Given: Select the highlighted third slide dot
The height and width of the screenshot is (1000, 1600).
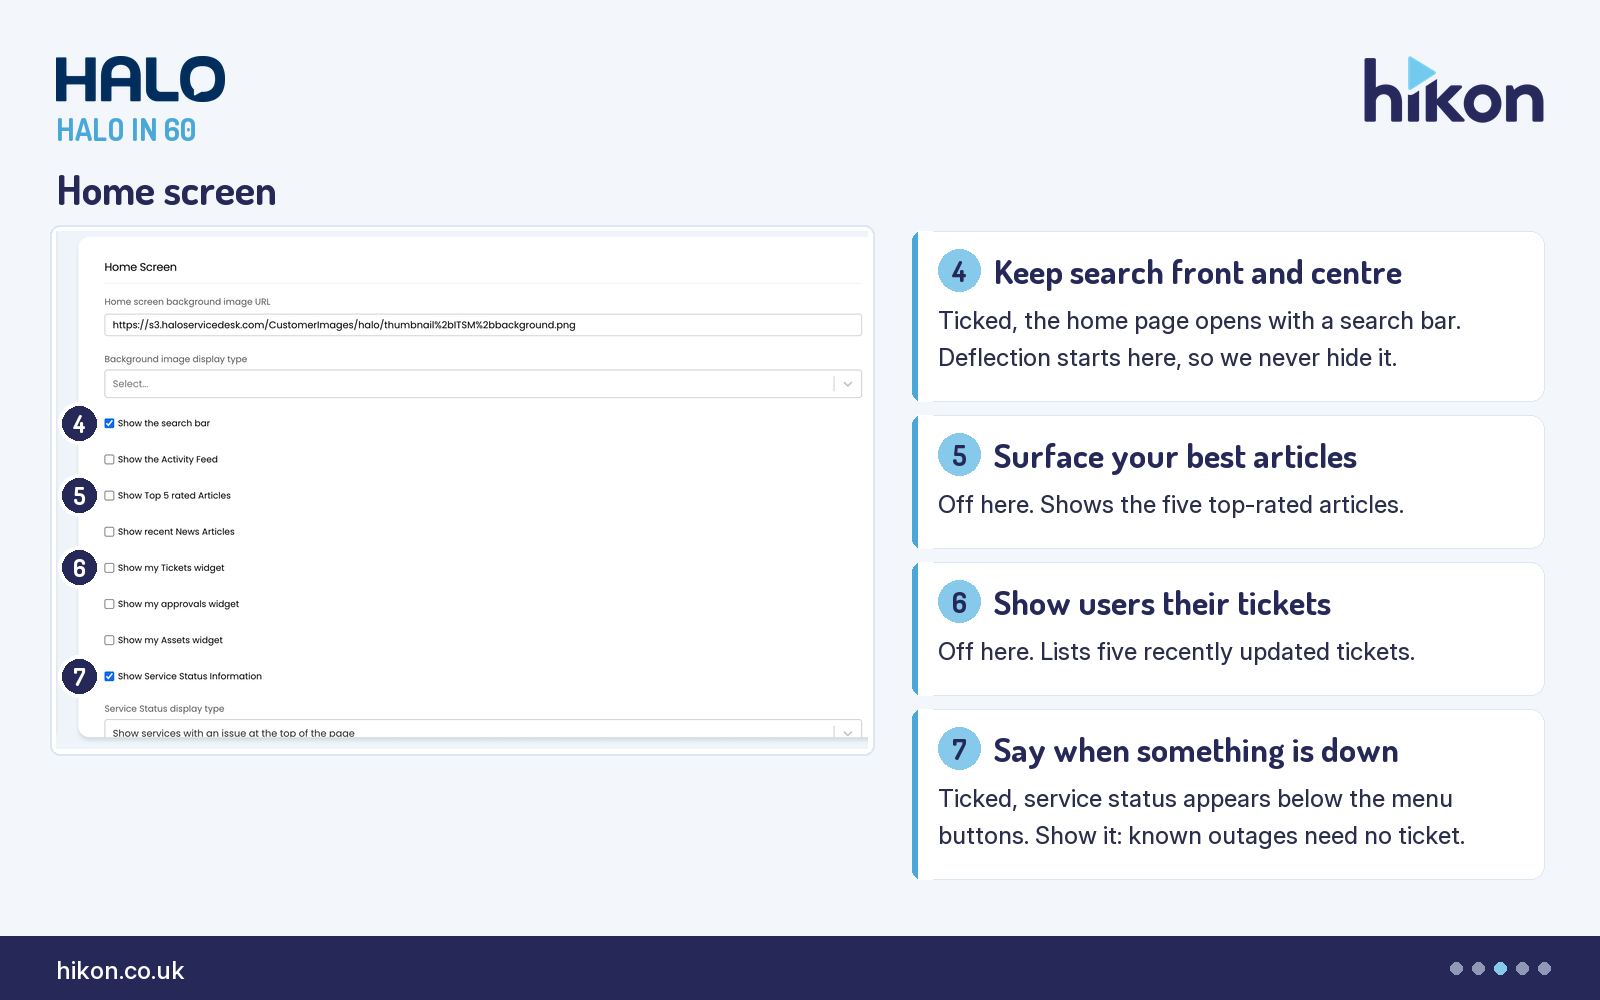Looking at the screenshot, I should pos(1500,968).
